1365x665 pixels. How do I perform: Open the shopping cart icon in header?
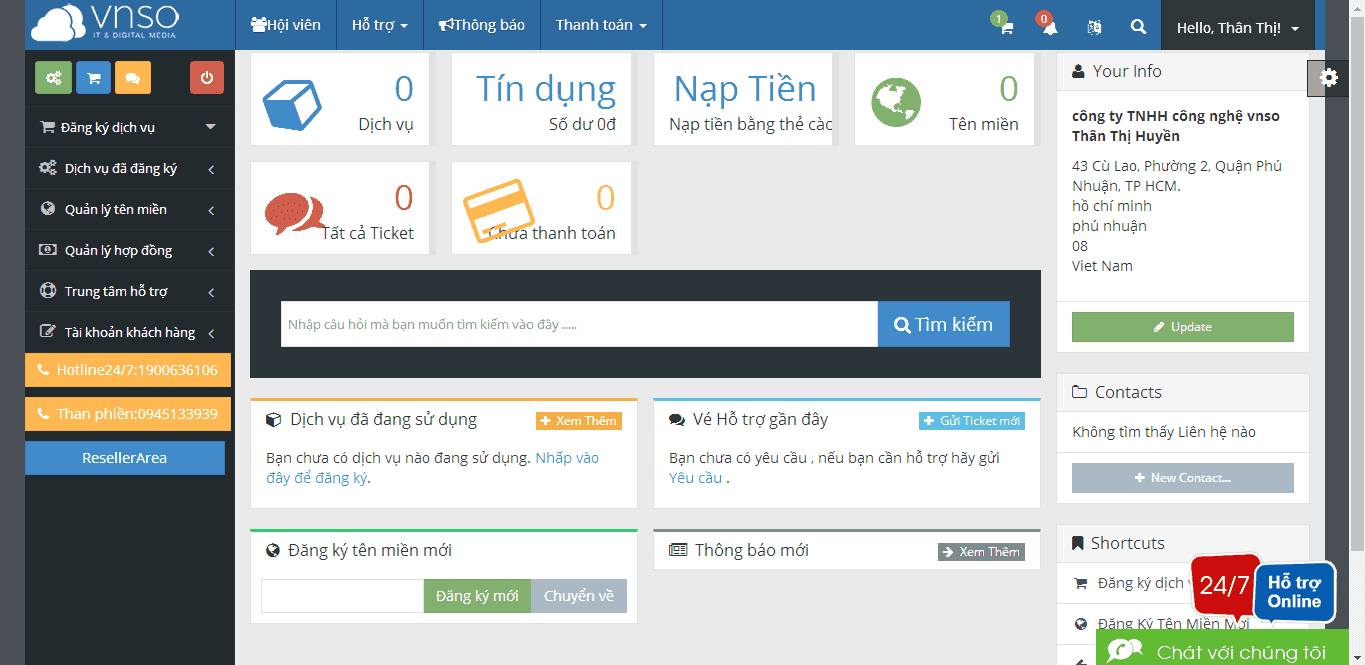click(1006, 28)
